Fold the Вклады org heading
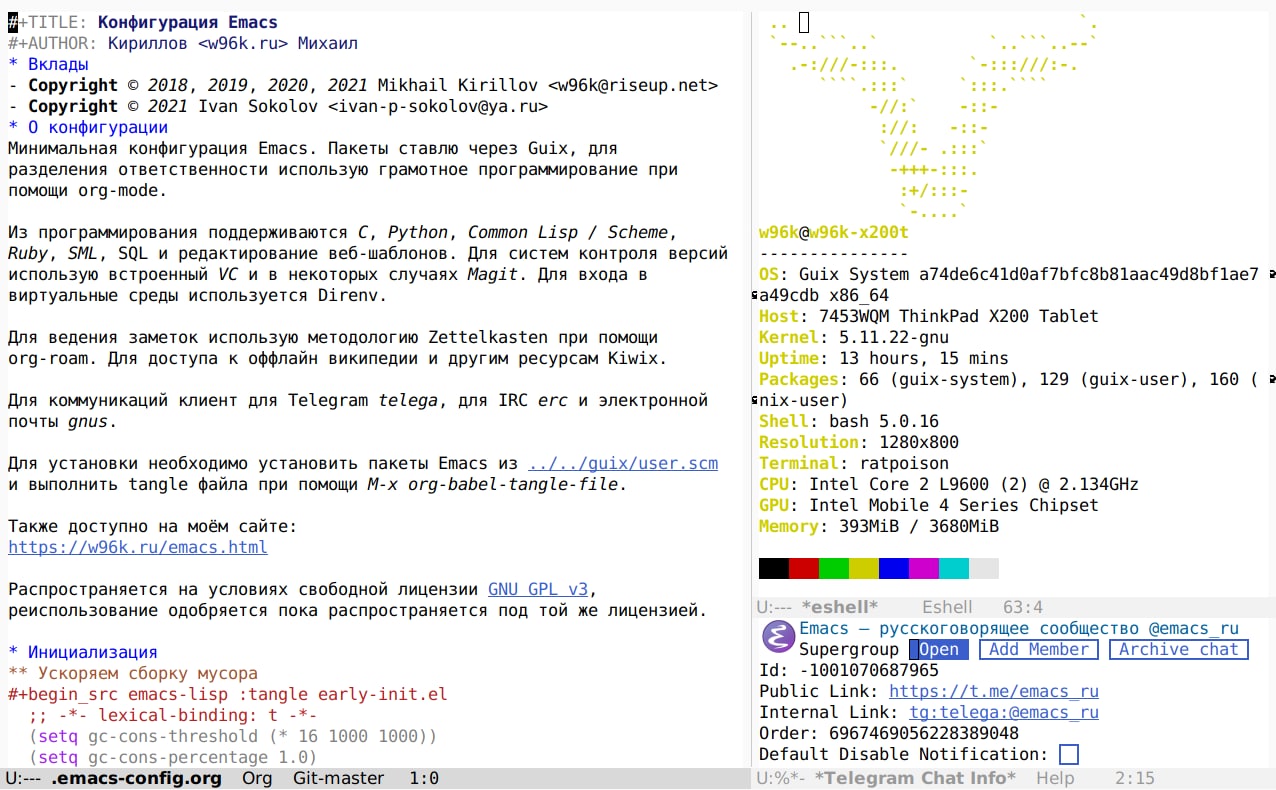This screenshot has width=1276, height=790. 48,64
